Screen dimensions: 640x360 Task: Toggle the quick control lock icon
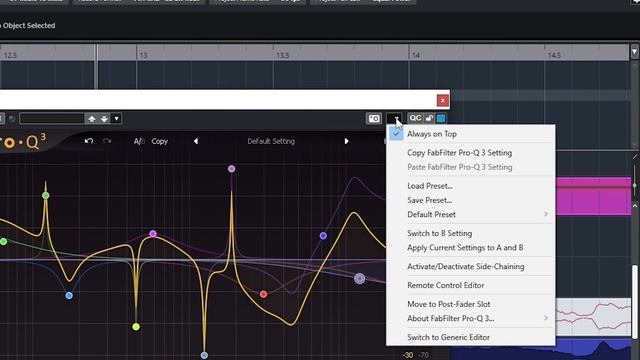pyautogui.click(x=429, y=118)
